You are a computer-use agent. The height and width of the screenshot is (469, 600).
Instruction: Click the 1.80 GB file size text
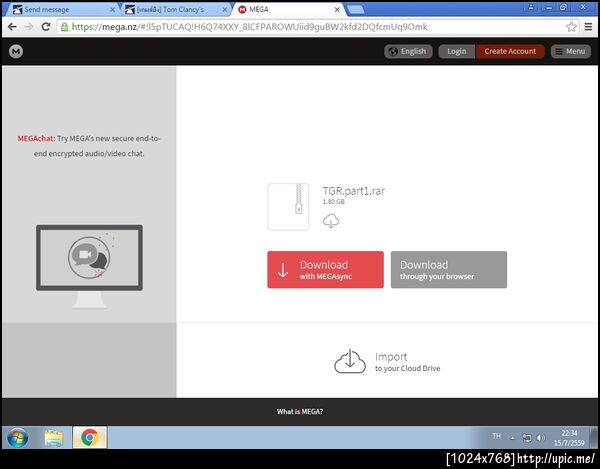[x=333, y=202]
